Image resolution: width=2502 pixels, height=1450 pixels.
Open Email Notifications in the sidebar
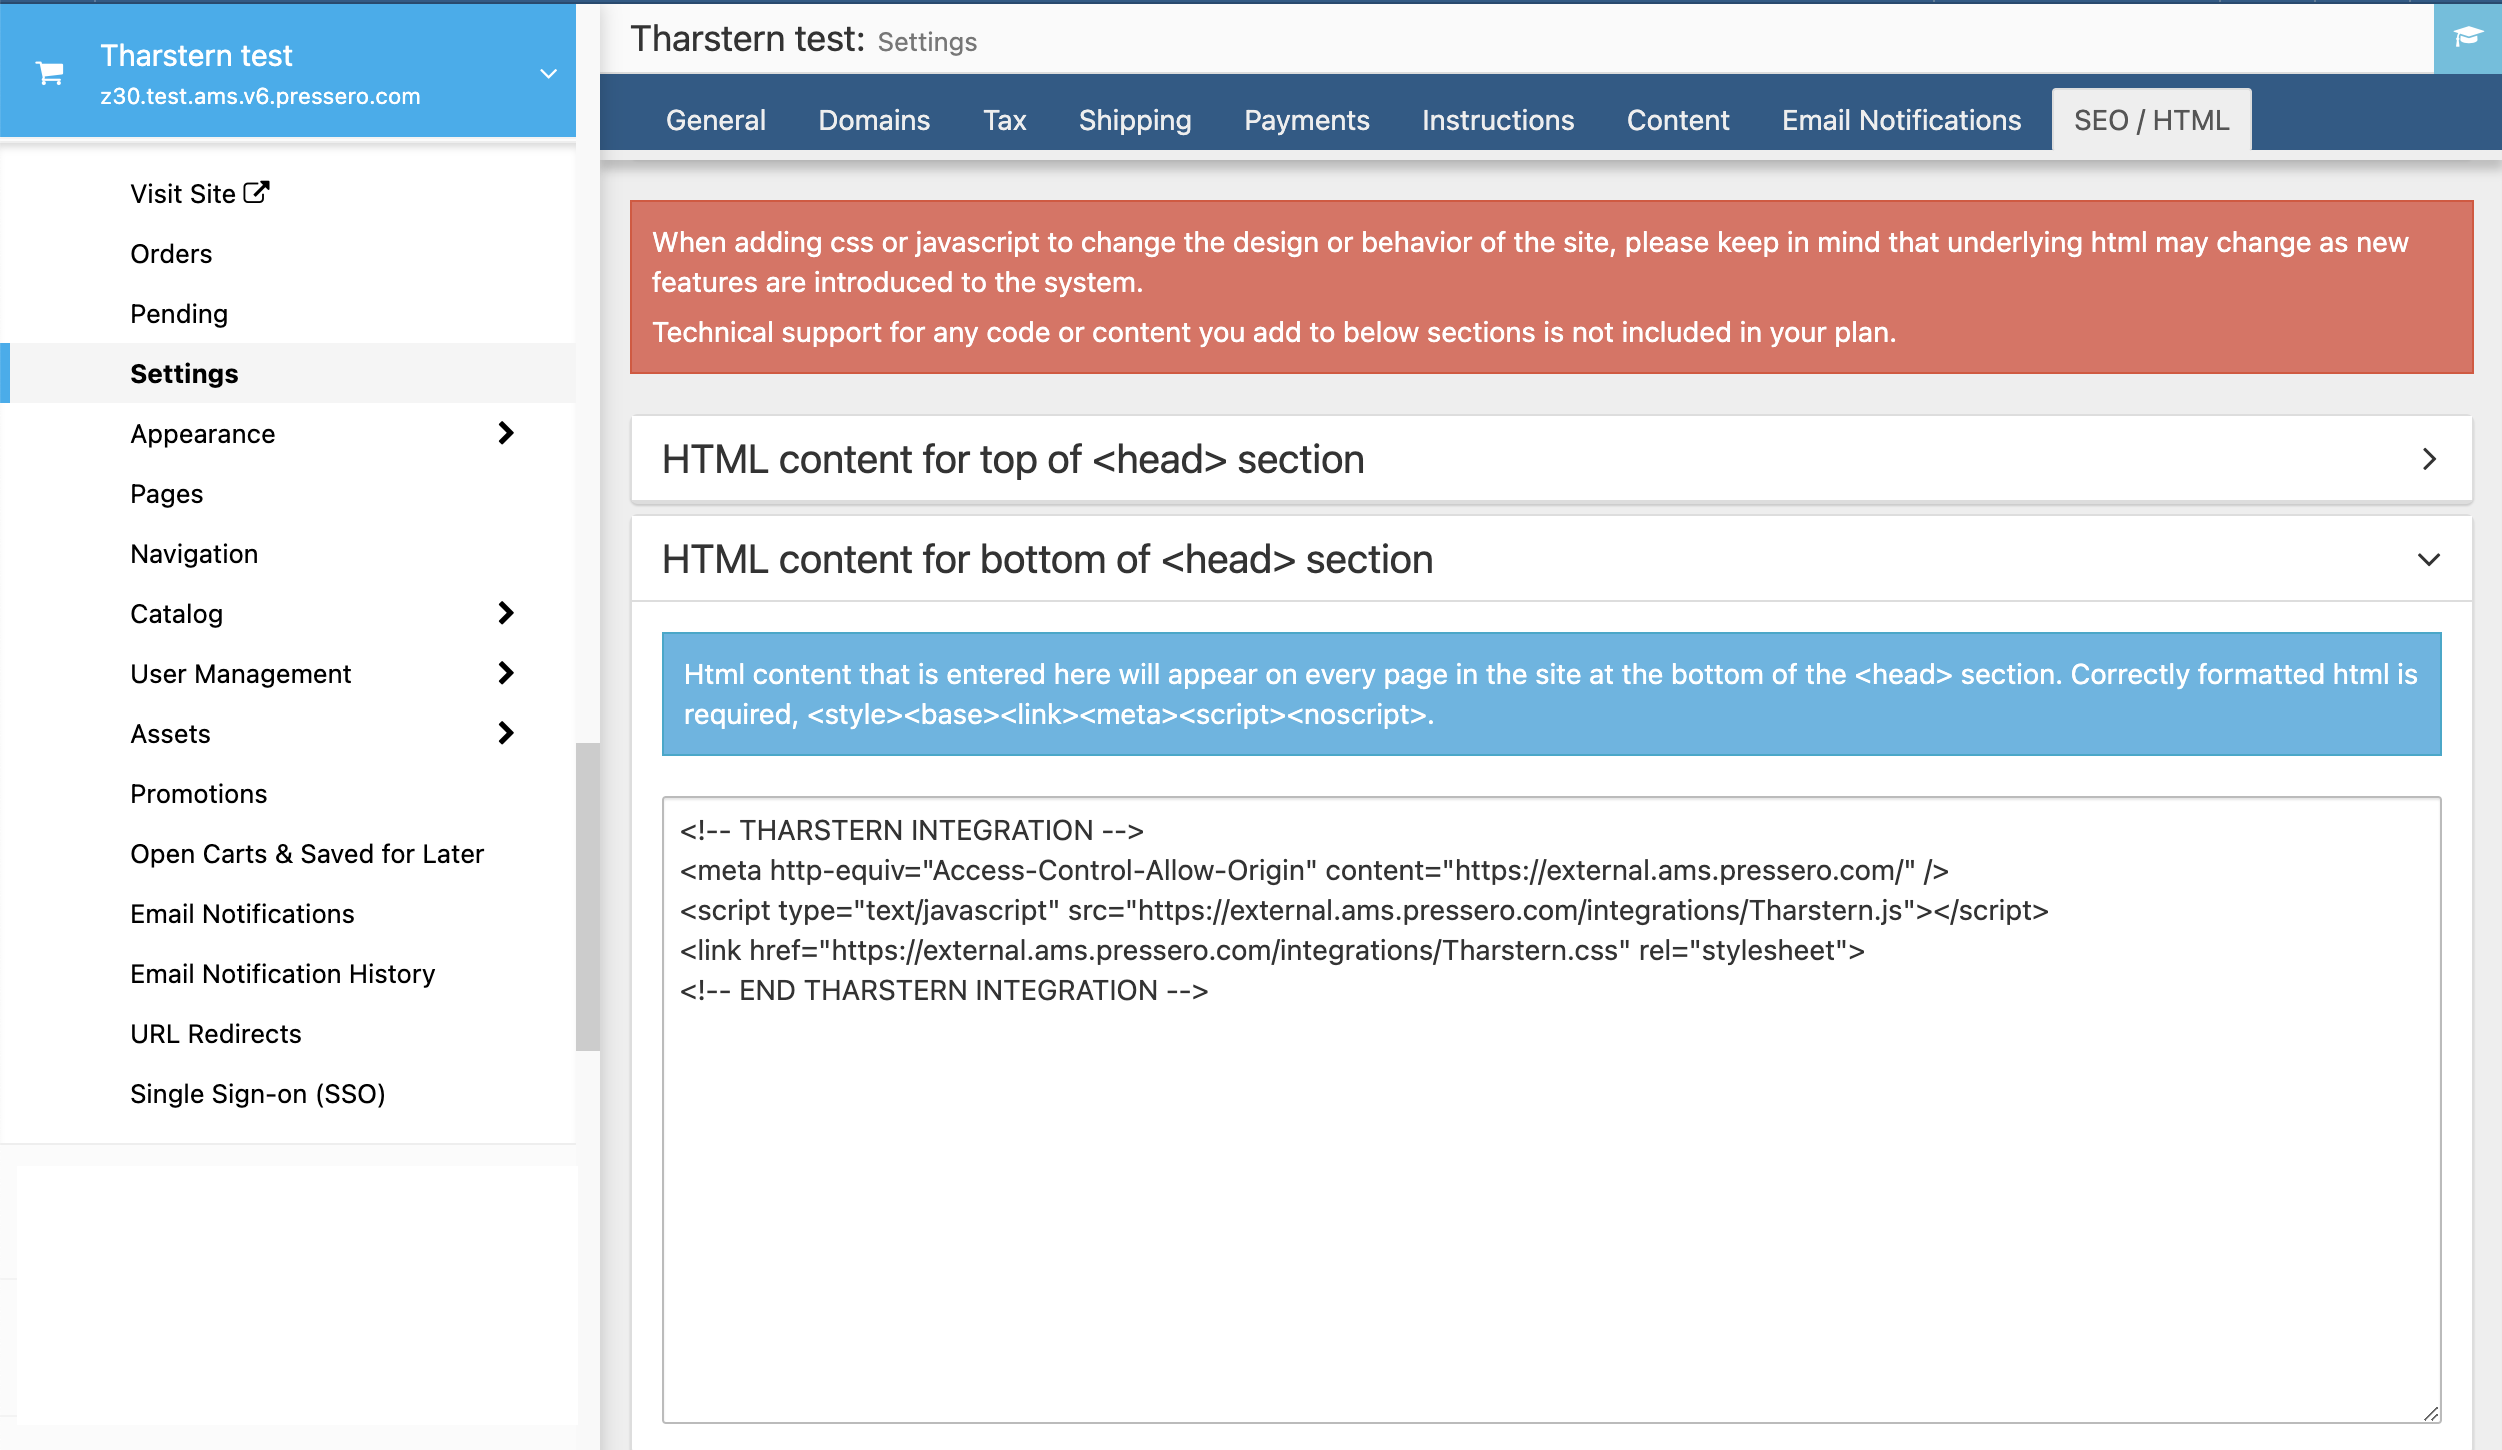242,914
